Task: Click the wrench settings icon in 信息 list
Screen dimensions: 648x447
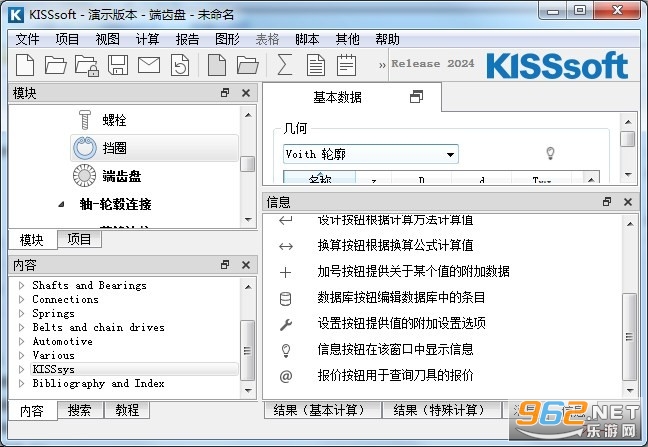Action: tap(286, 324)
